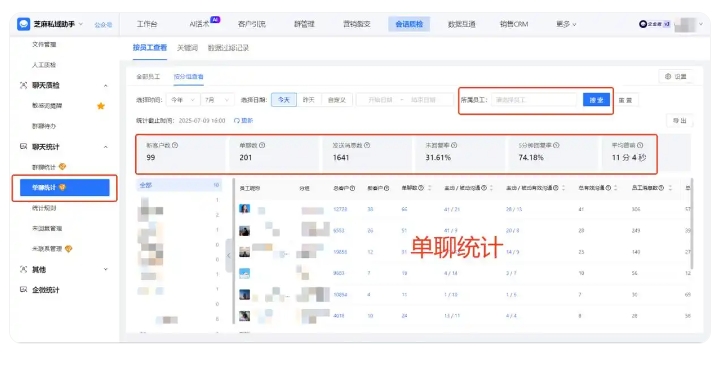Click the 导出 button

(x=679, y=121)
